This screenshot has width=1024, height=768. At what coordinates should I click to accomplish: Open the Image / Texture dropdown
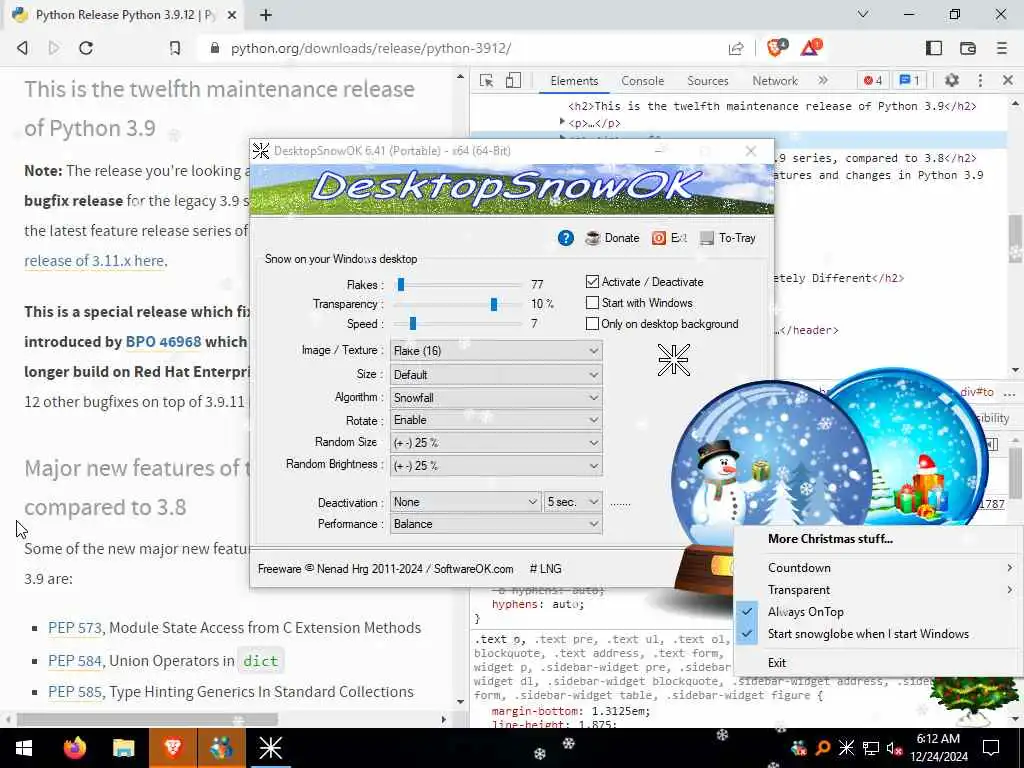[496, 351]
